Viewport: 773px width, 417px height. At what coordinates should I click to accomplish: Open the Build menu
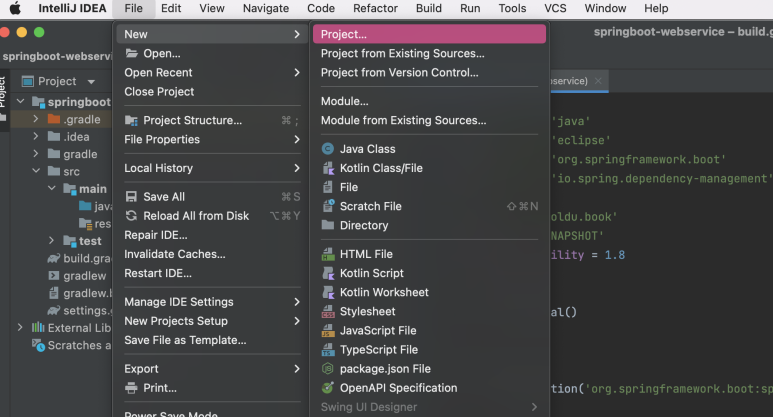pos(428,8)
